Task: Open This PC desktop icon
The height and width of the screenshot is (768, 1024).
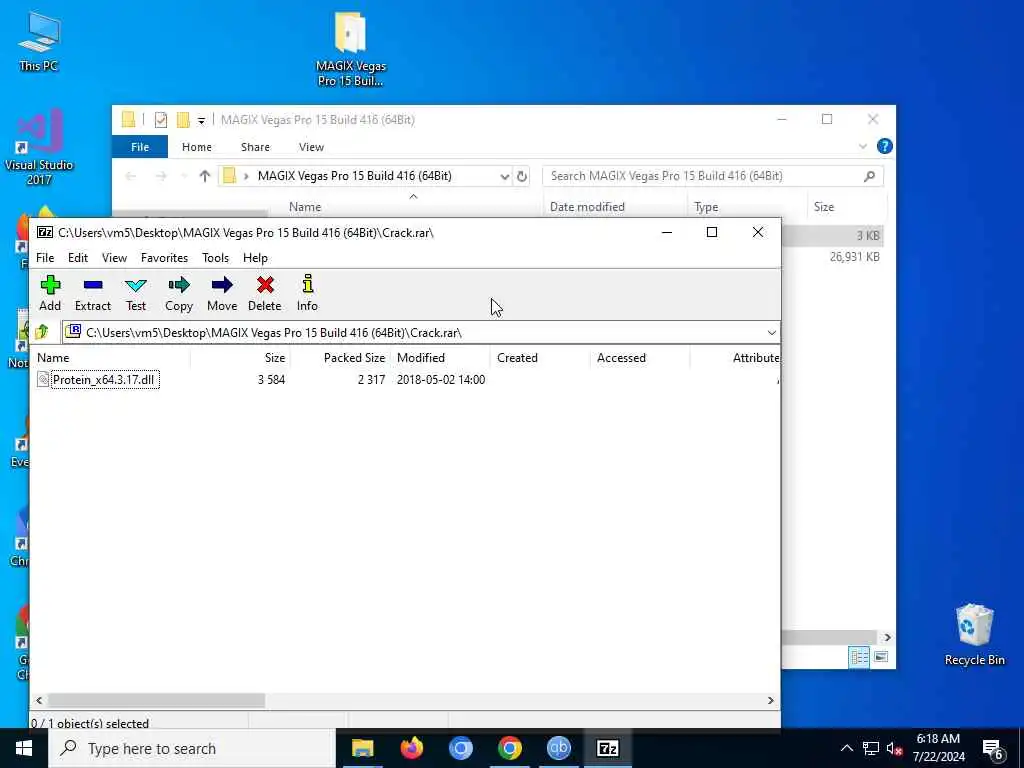Action: click(x=39, y=41)
